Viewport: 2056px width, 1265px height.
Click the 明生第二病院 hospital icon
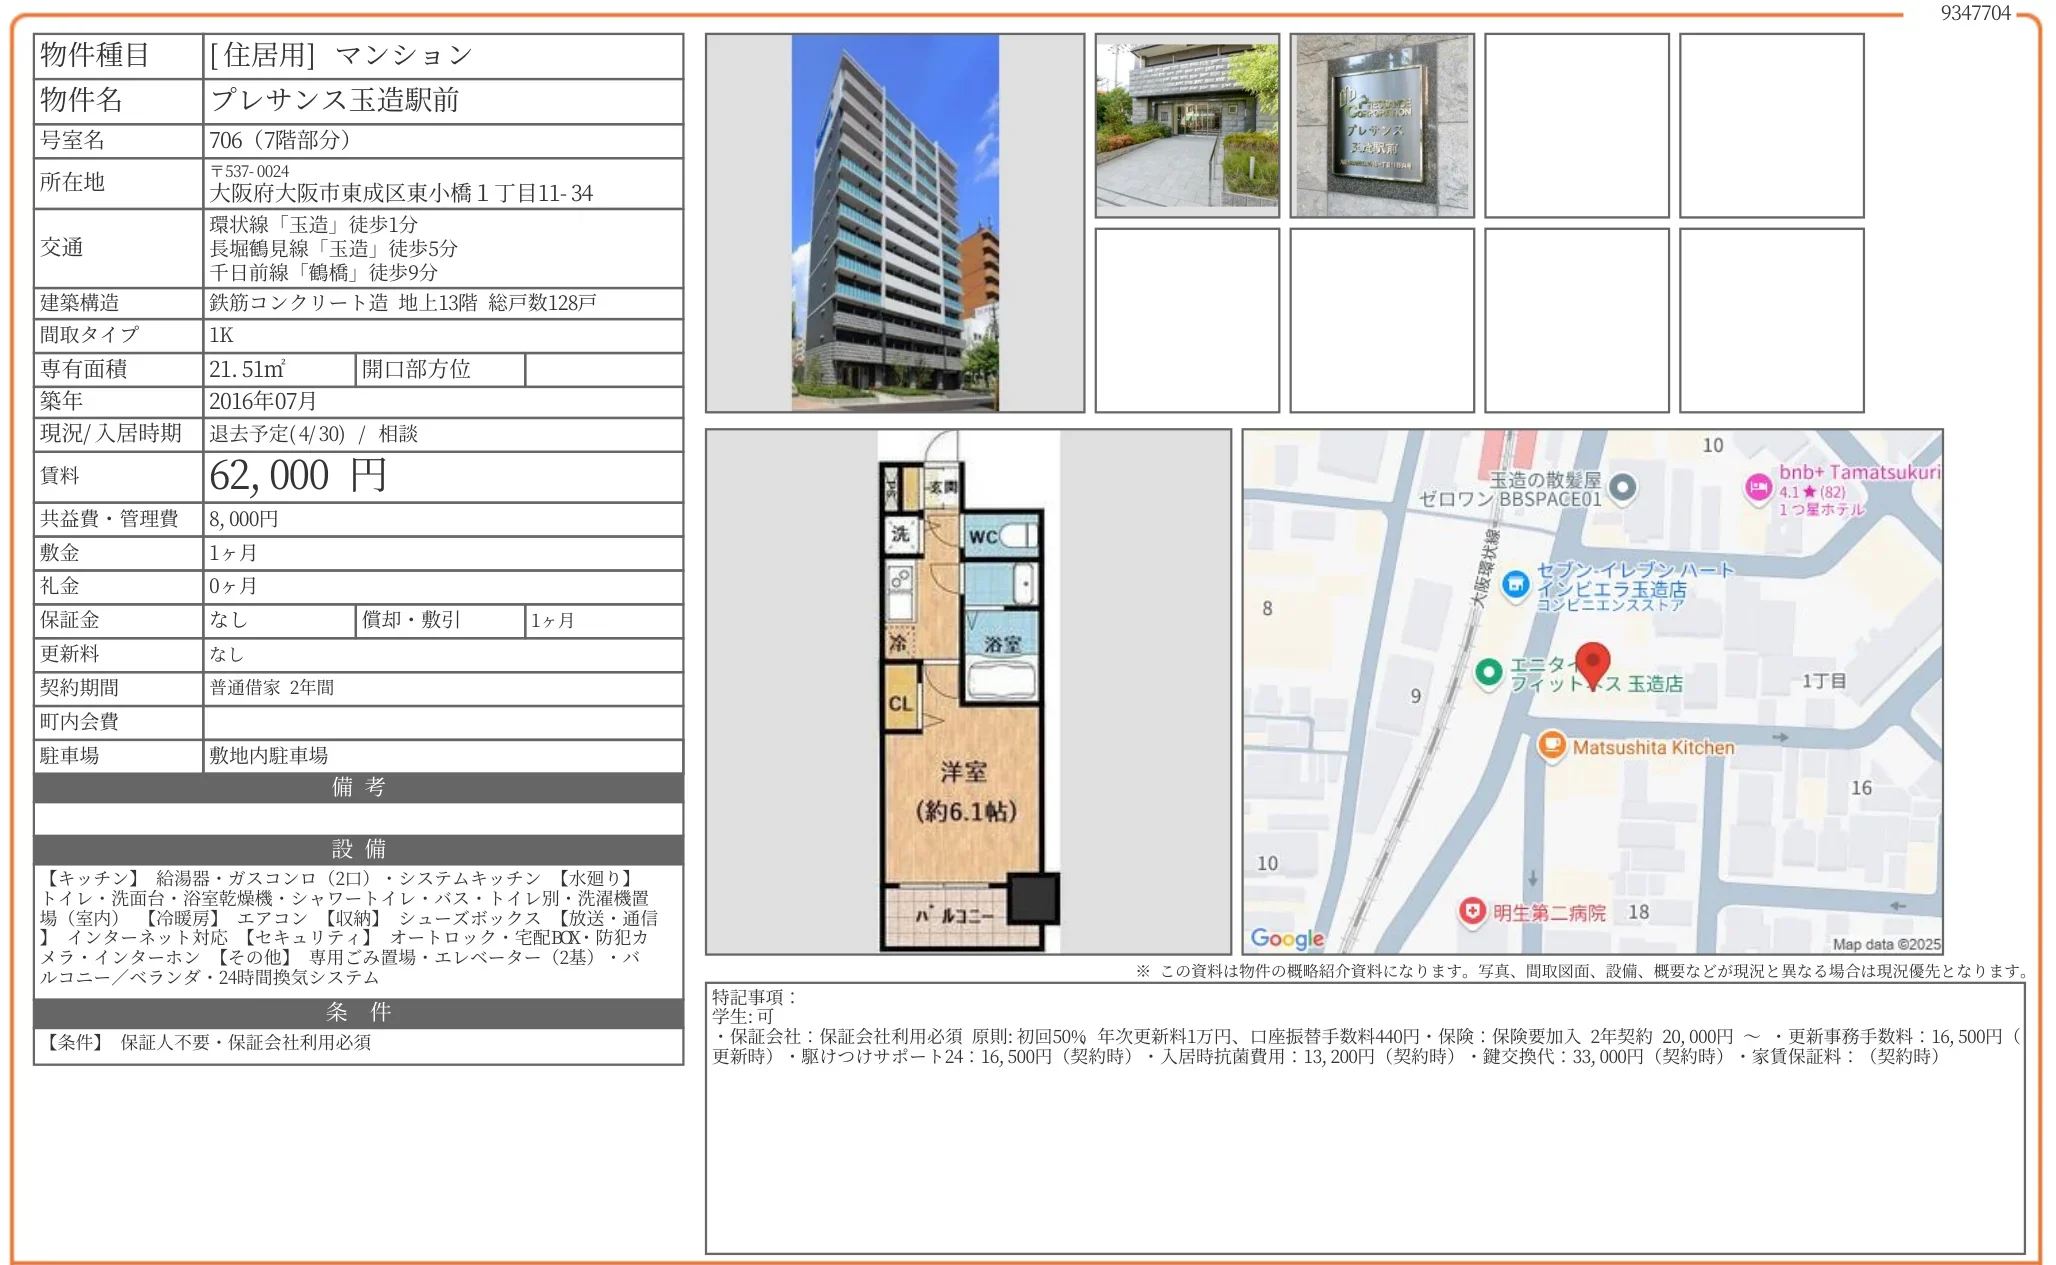(1472, 911)
